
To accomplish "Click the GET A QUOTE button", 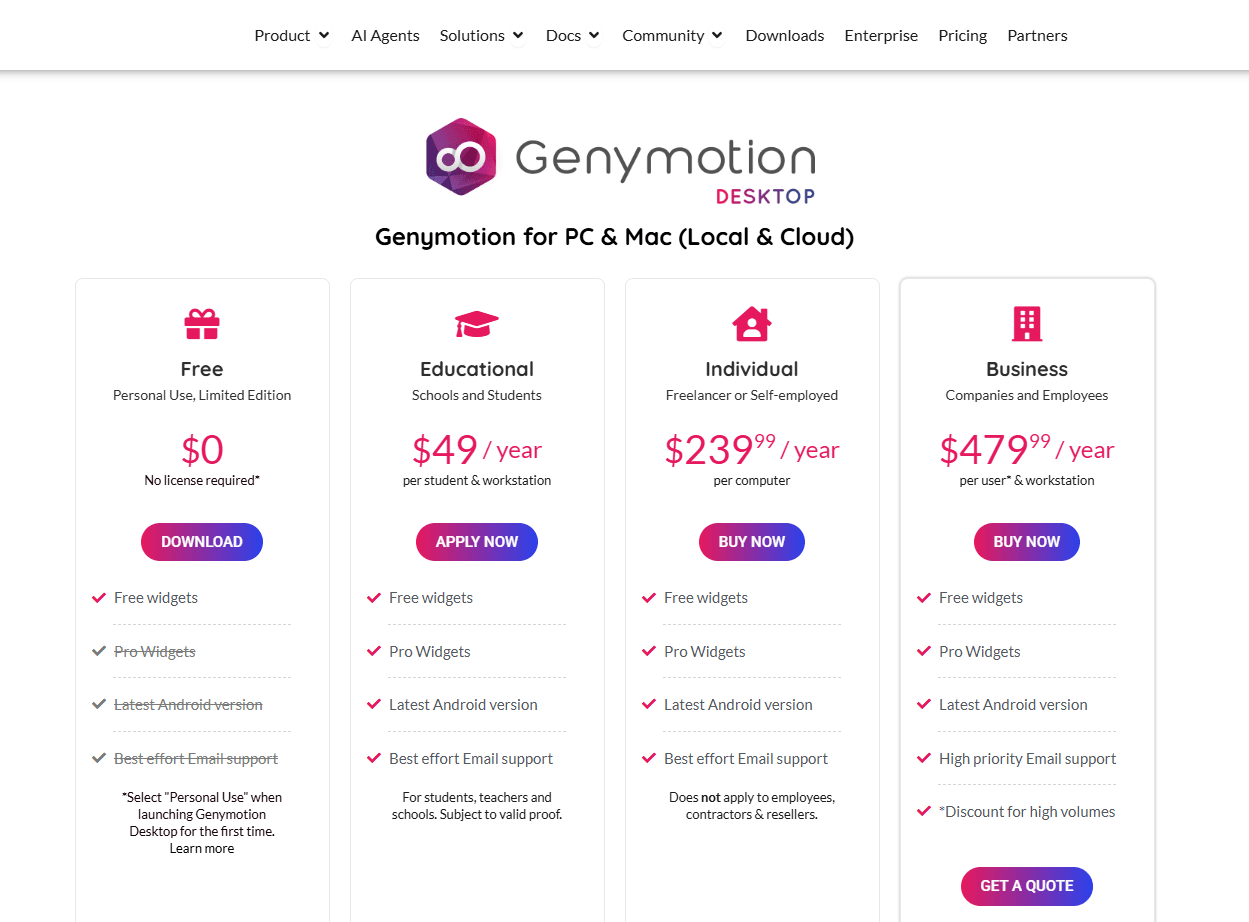I will coord(1027,886).
